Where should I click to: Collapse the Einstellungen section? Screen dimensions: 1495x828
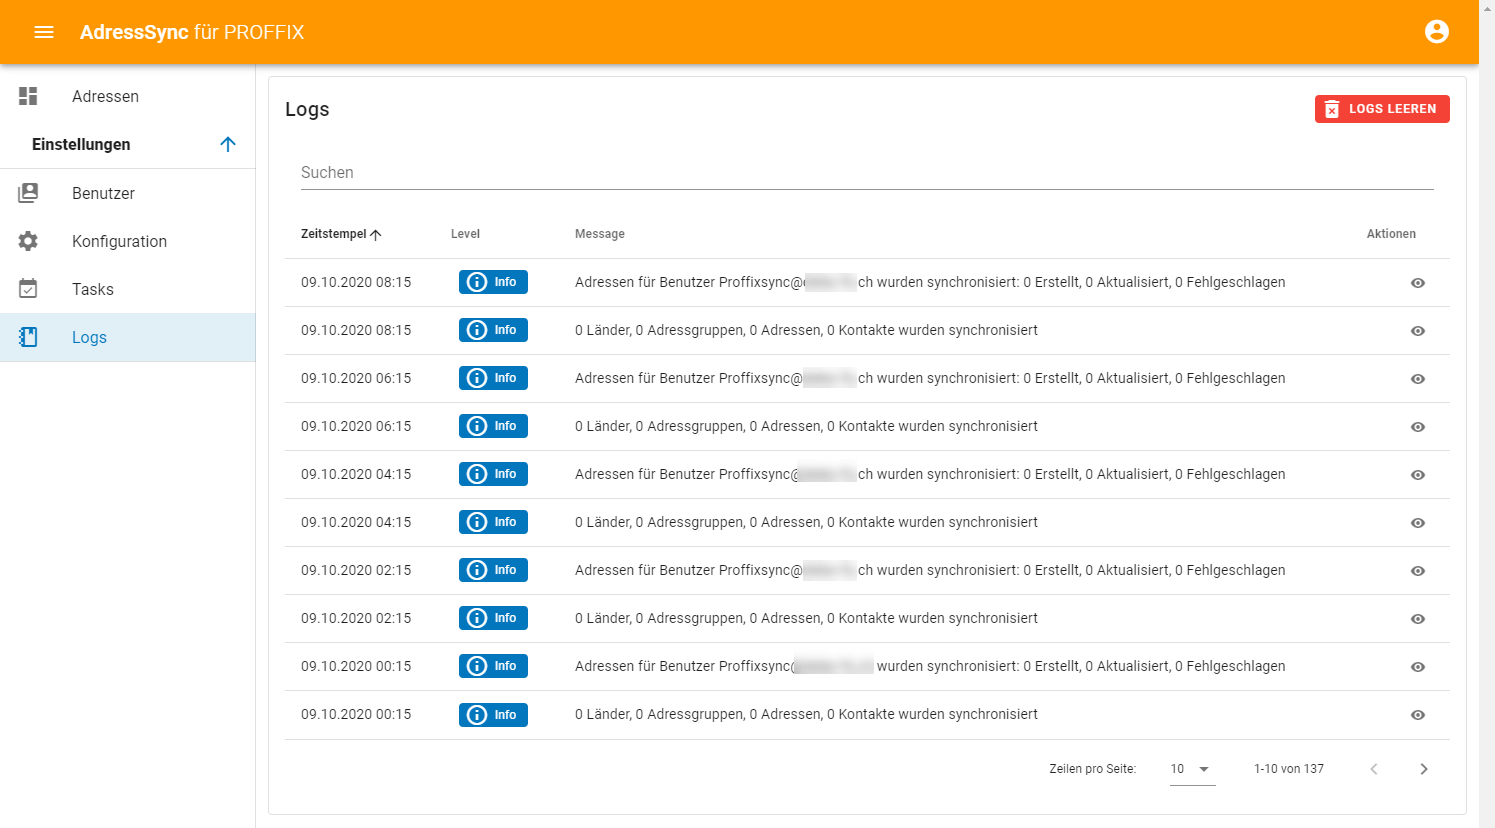[228, 144]
